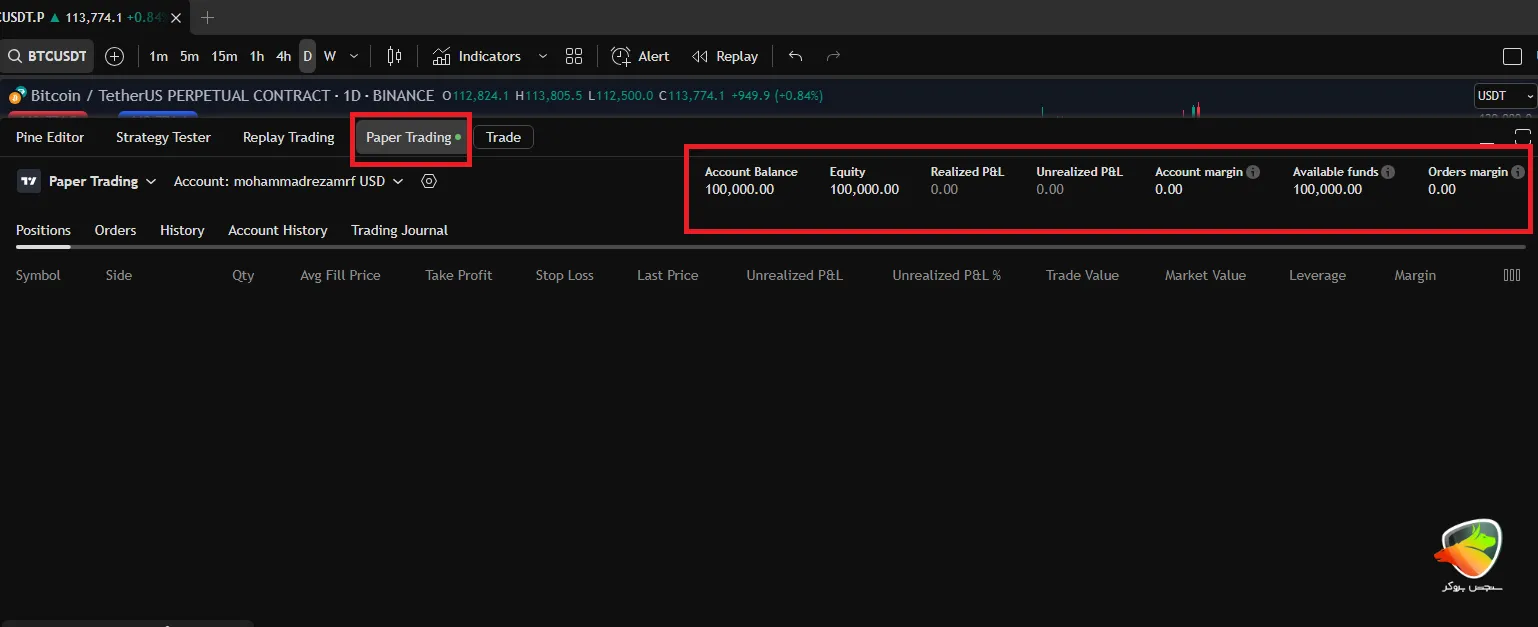Start Replay mode from toolbar
This screenshot has width=1538, height=627.
(x=725, y=56)
